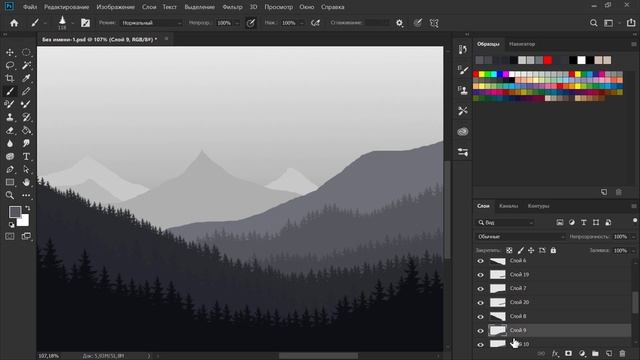The image size is (640, 360).
Task: Add a layer style with fx icon
Action: tap(555, 353)
